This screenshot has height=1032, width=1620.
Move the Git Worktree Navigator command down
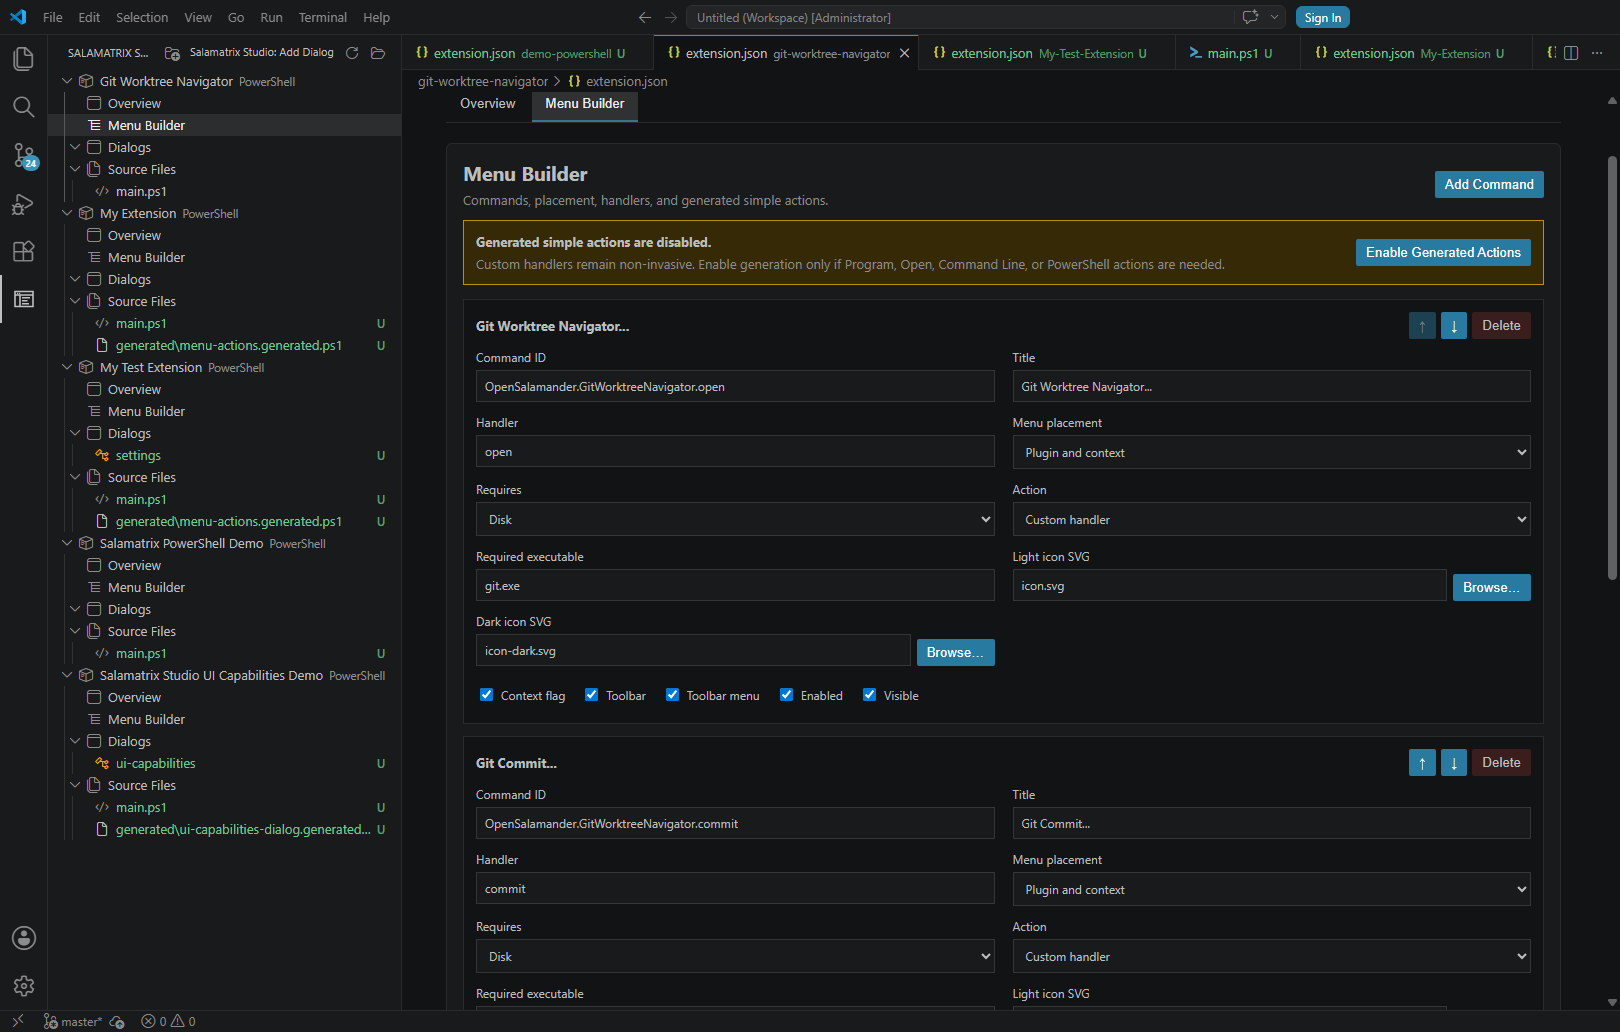[x=1454, y=326]
